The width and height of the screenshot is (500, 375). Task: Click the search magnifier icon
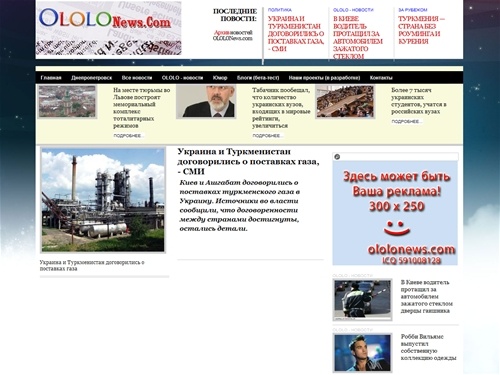point(337,157)
